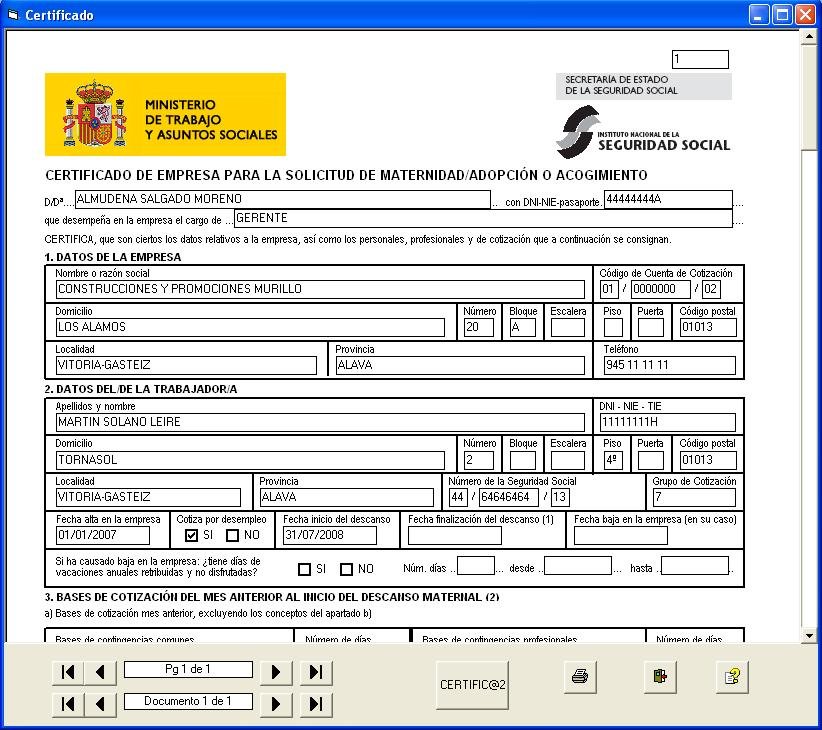Open help with the question mark icon
This screenshot has height=730, width=822.
click(732, 677)
